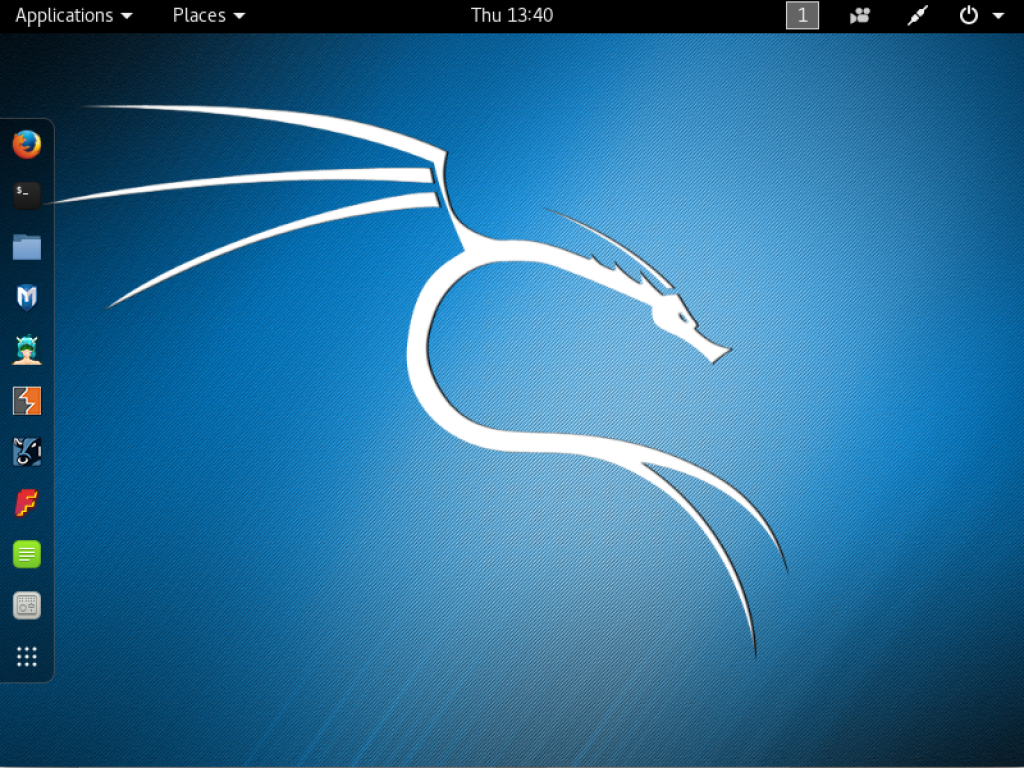Click the pen-shaped tray icon

tap(917, 15)
